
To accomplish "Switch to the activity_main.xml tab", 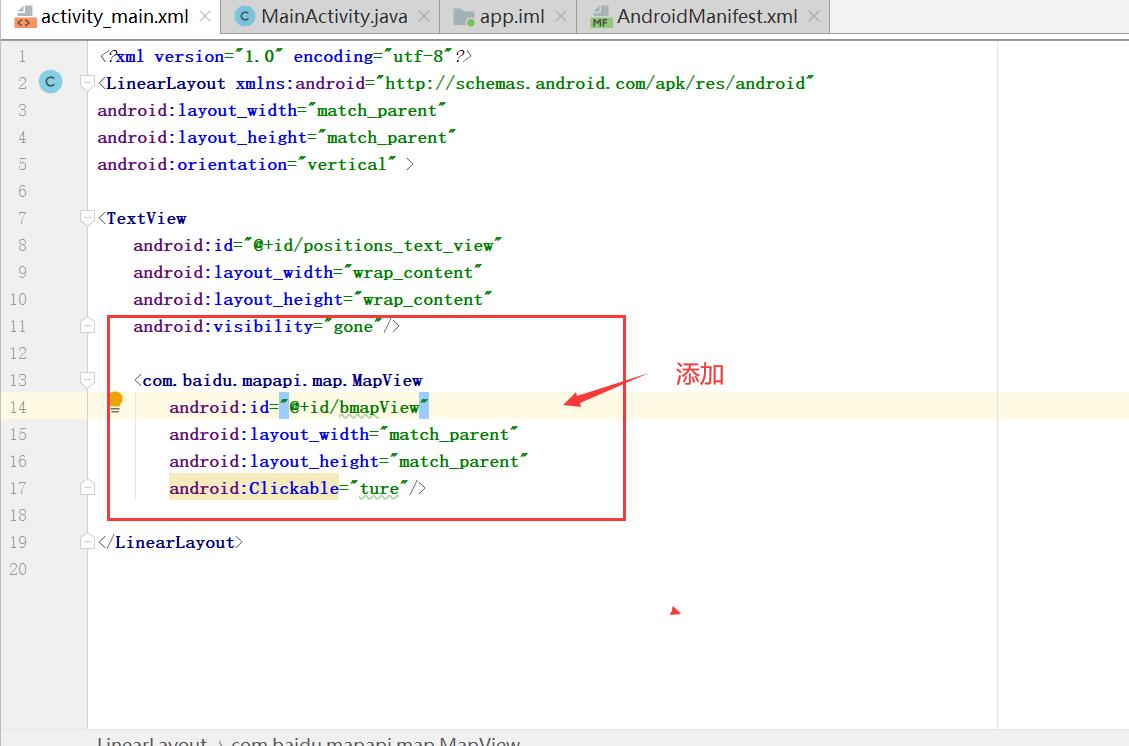I will (109, 17).
